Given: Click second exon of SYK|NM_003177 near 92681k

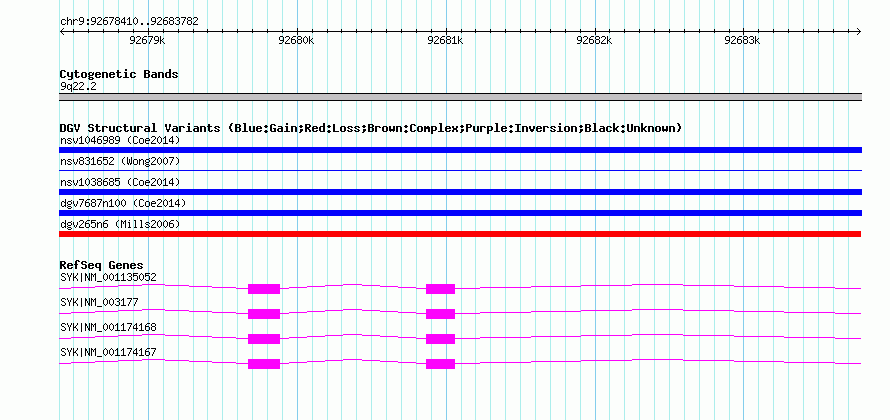Looking at the screenshot, I should click(440, 314).
